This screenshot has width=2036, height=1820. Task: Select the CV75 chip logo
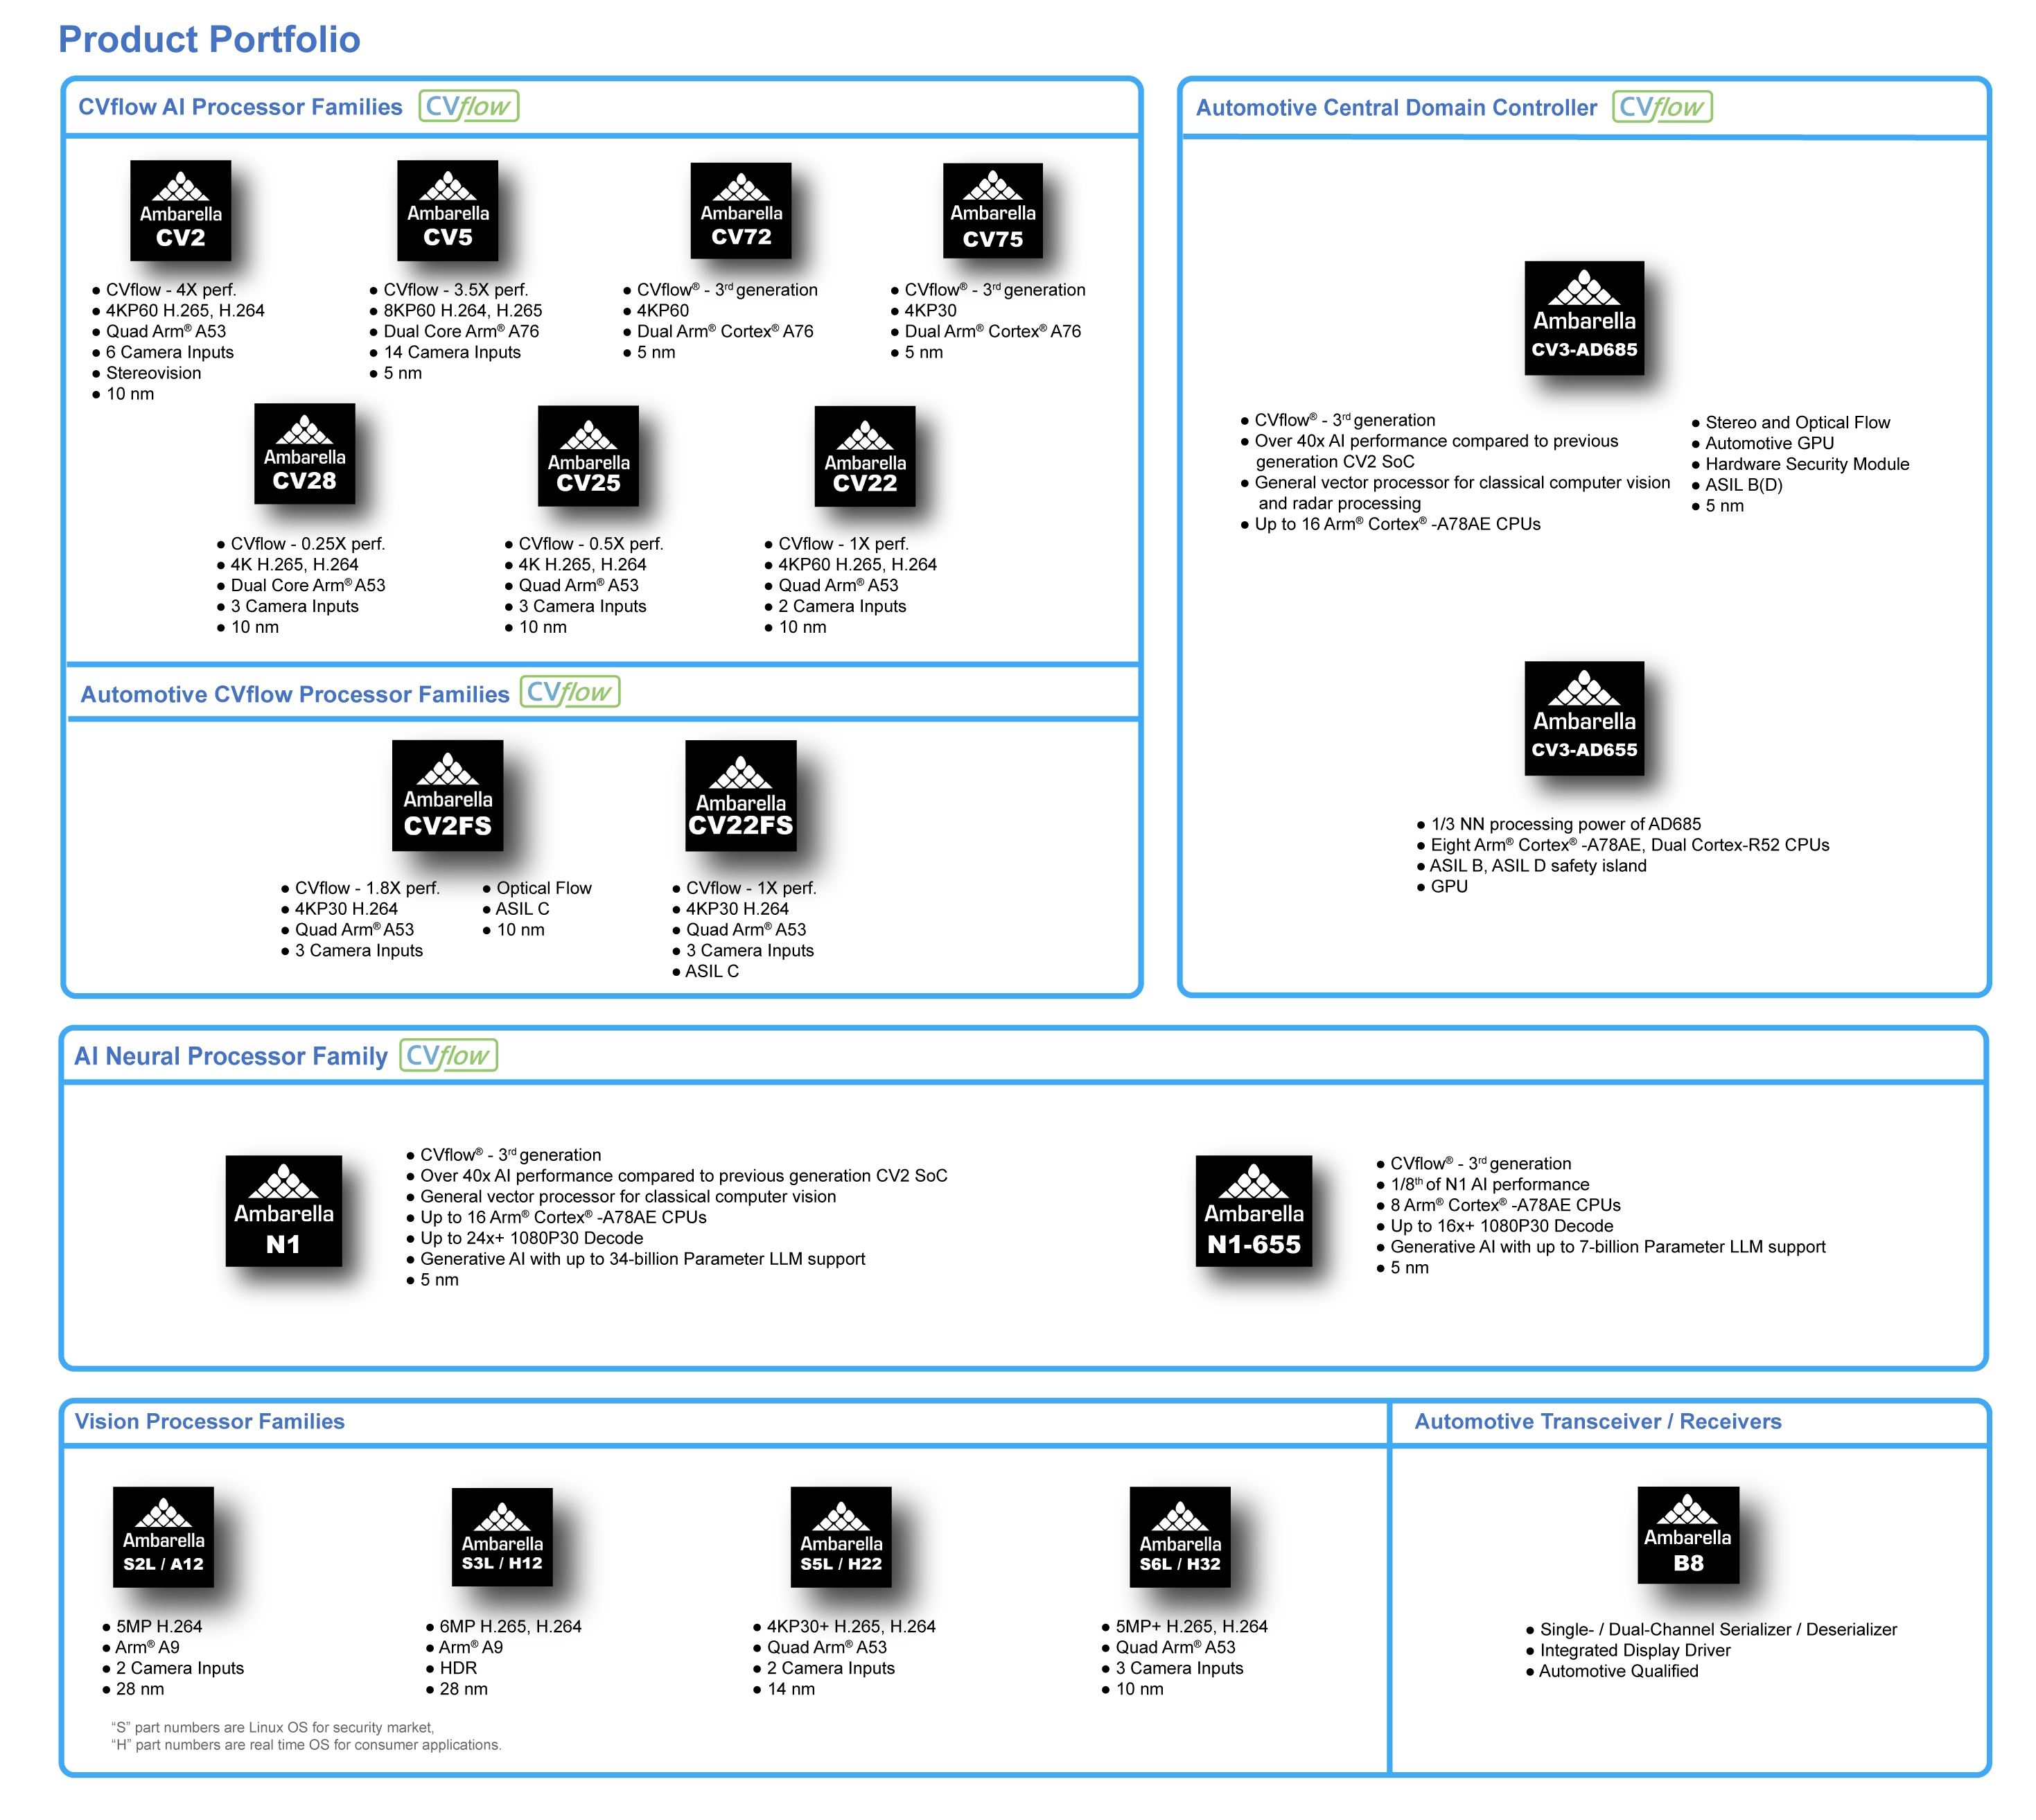(x=992, y=211)
